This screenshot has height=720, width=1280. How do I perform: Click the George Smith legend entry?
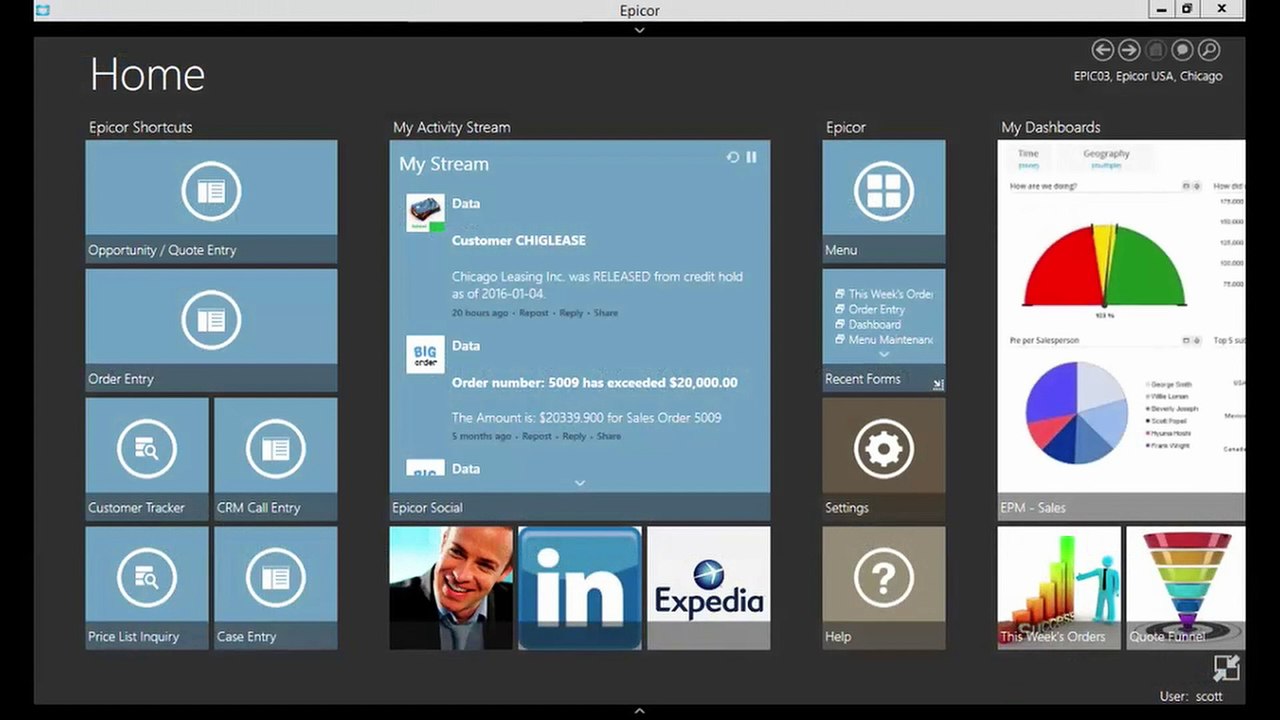tap(1167, 384)
